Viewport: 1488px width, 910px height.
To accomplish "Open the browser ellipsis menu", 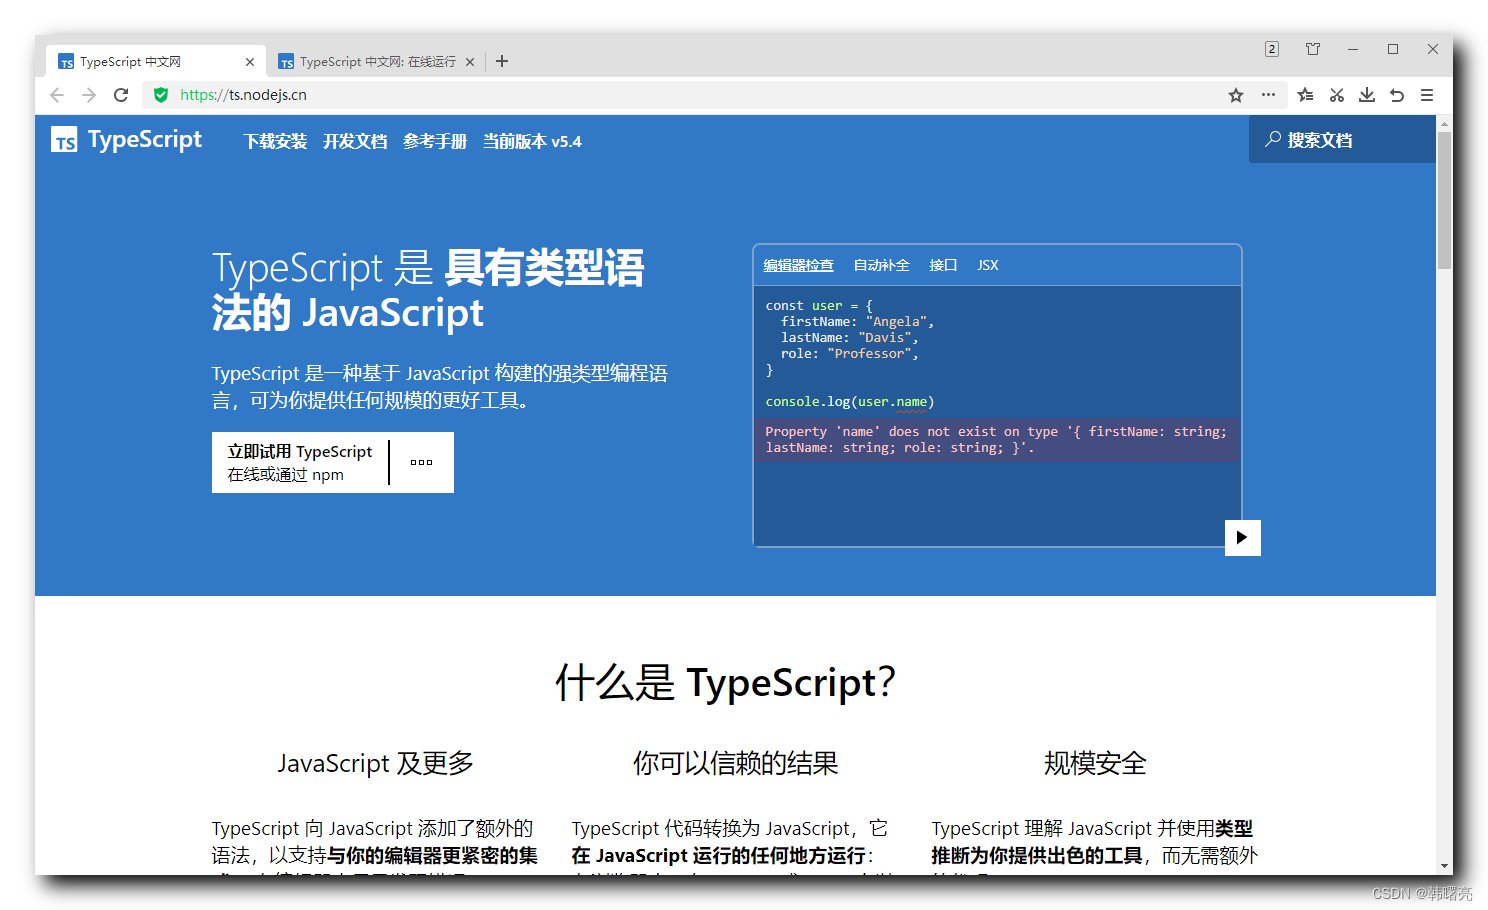I will click(1268, 94).
